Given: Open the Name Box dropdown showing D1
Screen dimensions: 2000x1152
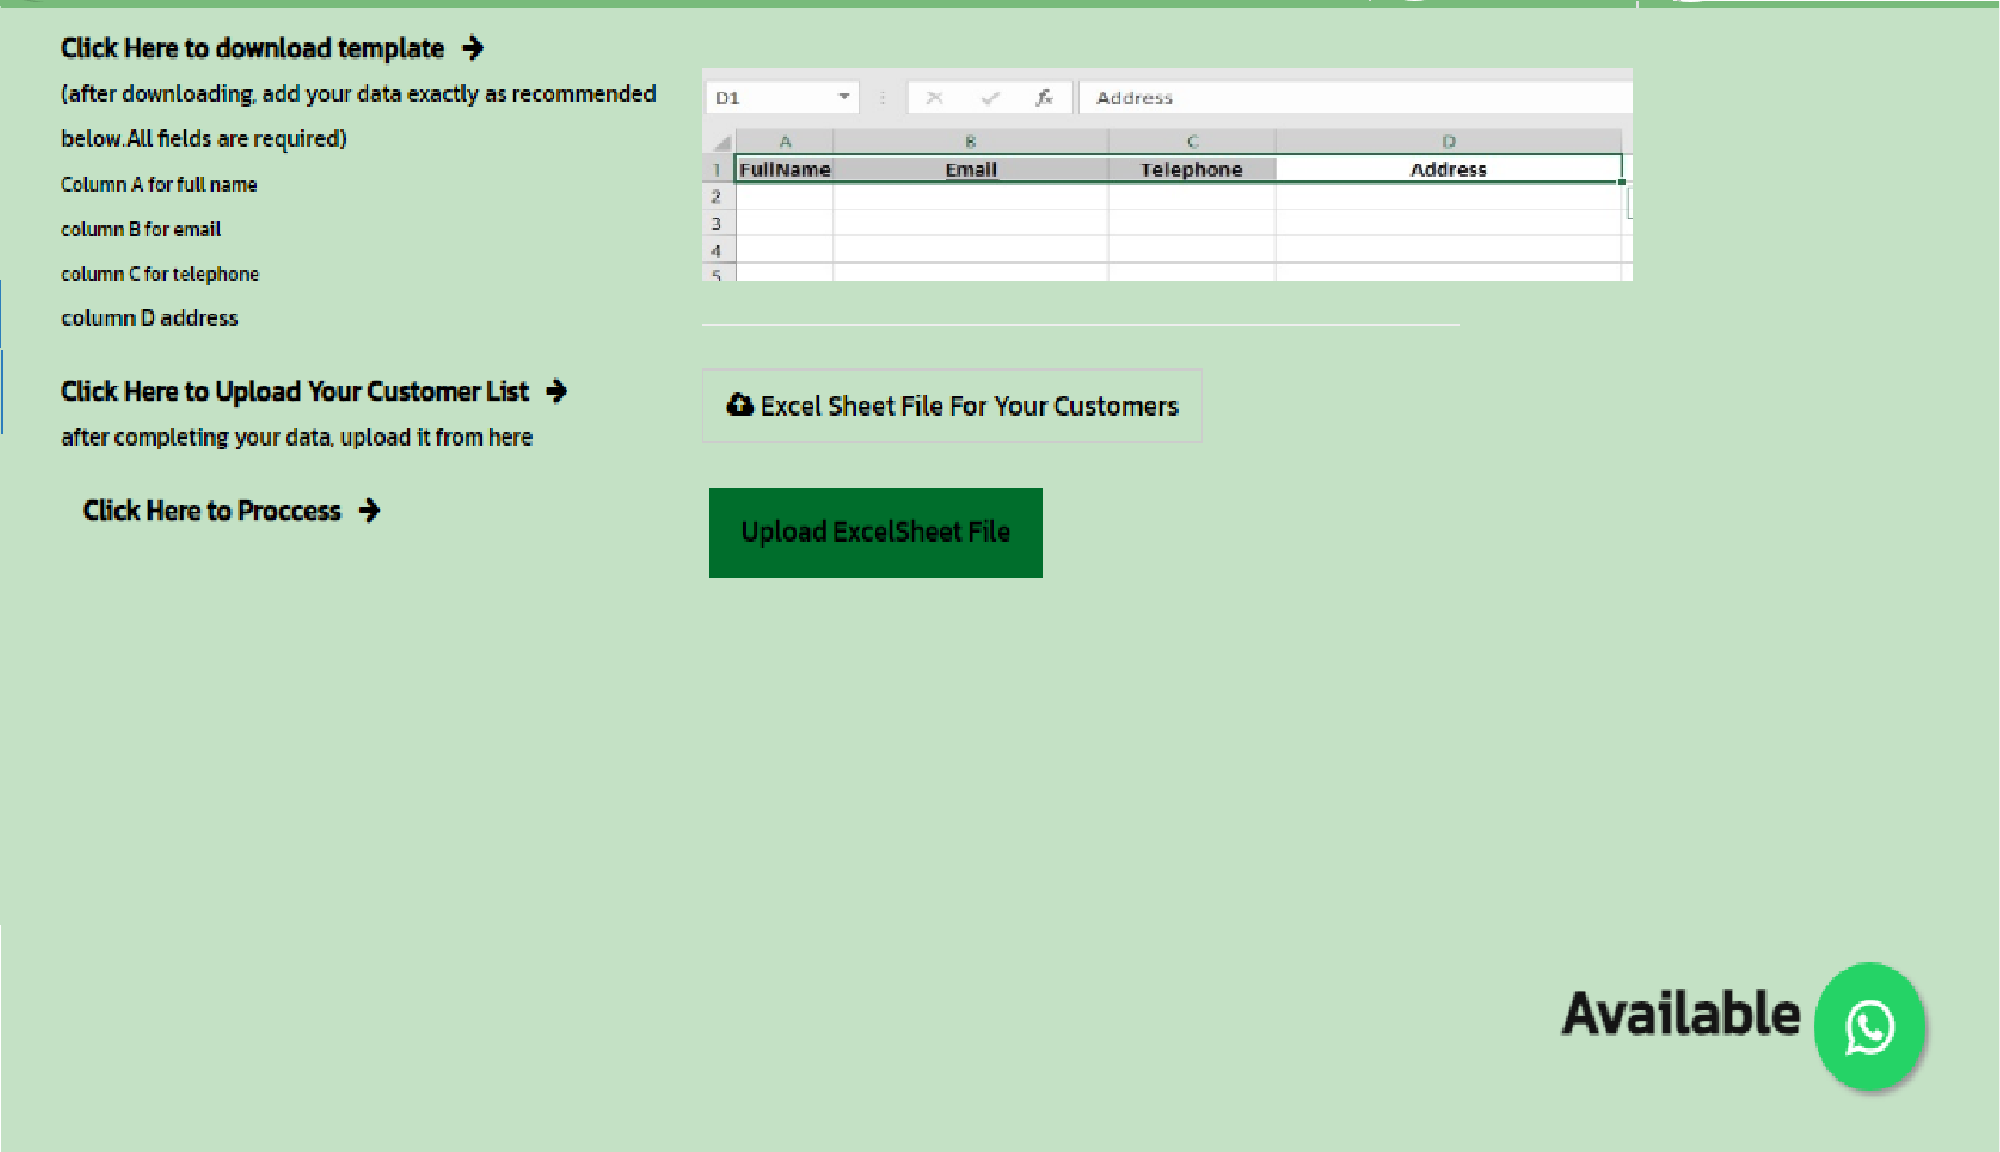Looking at the screenshot, I should click(845, 97).
